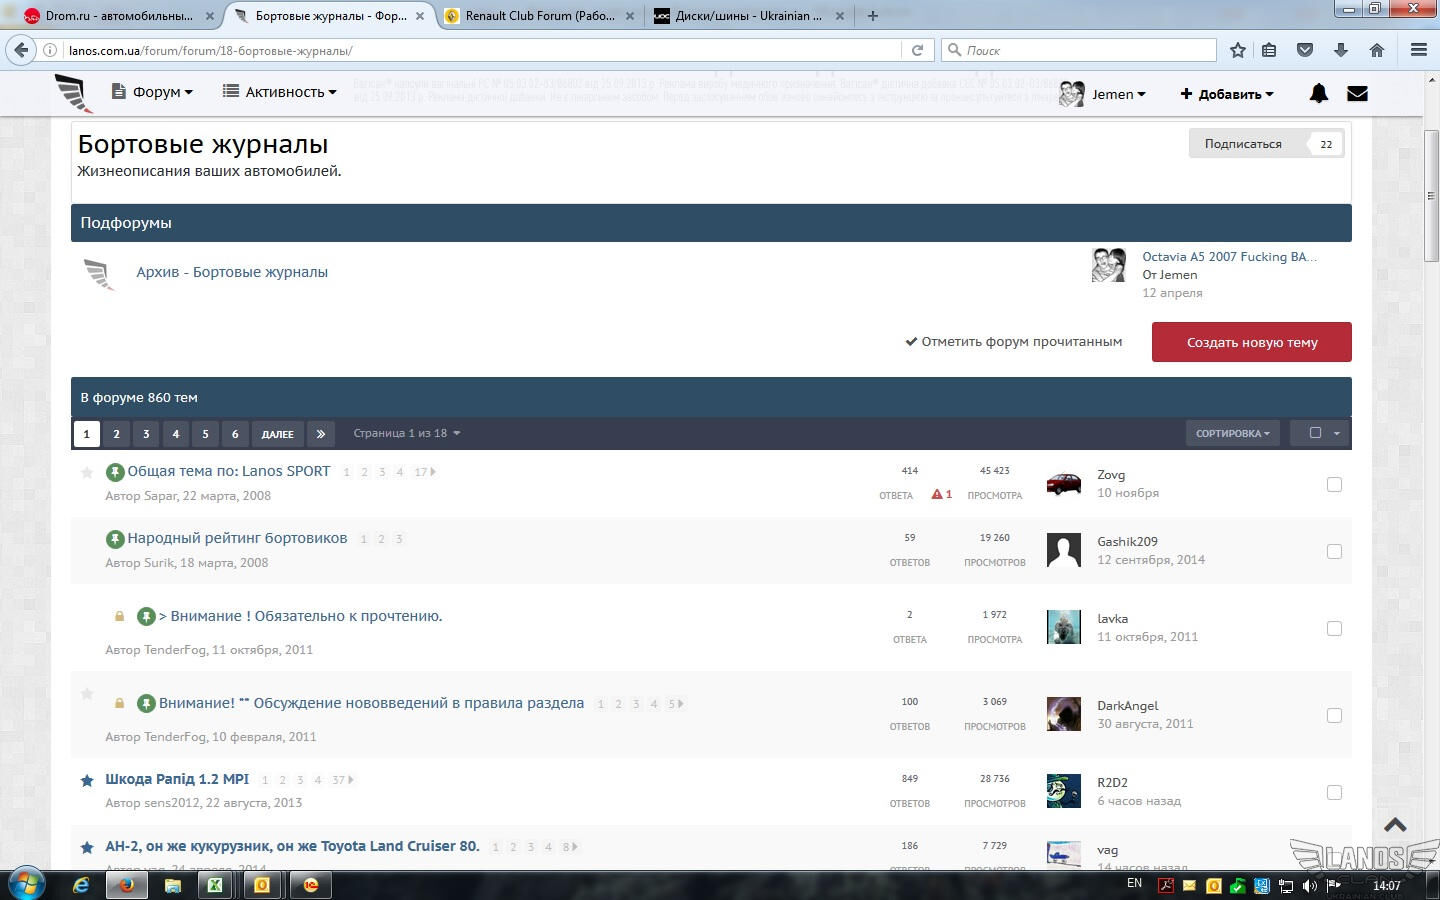Open the Добавить dropdown
Screen dimensions: 1440x900
coord(1227,94)
